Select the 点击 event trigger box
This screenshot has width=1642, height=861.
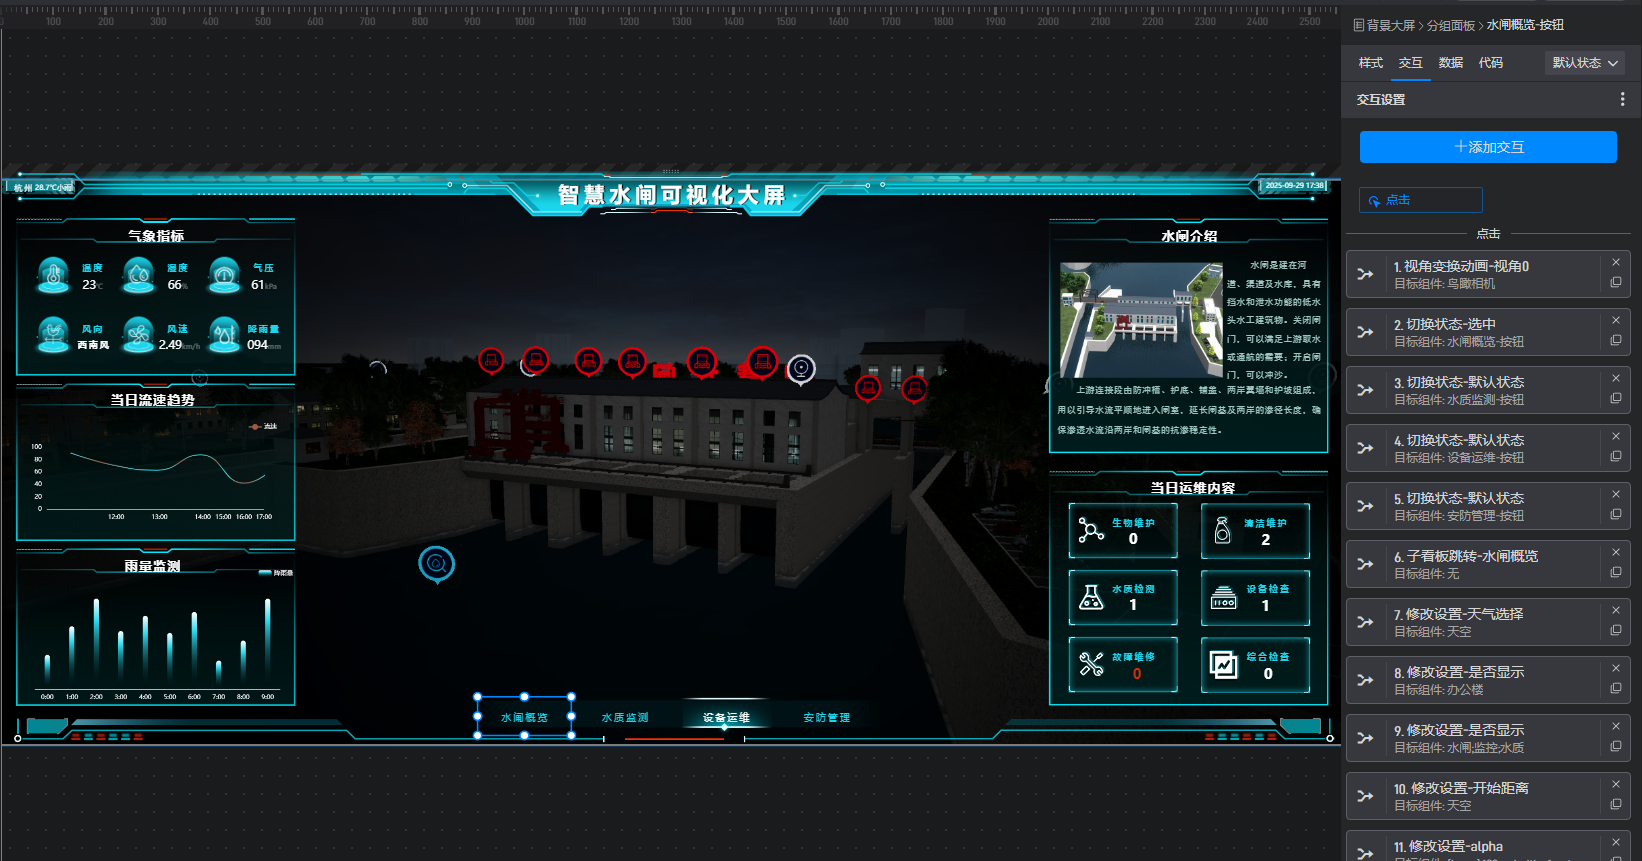[x=1420, y=200]
